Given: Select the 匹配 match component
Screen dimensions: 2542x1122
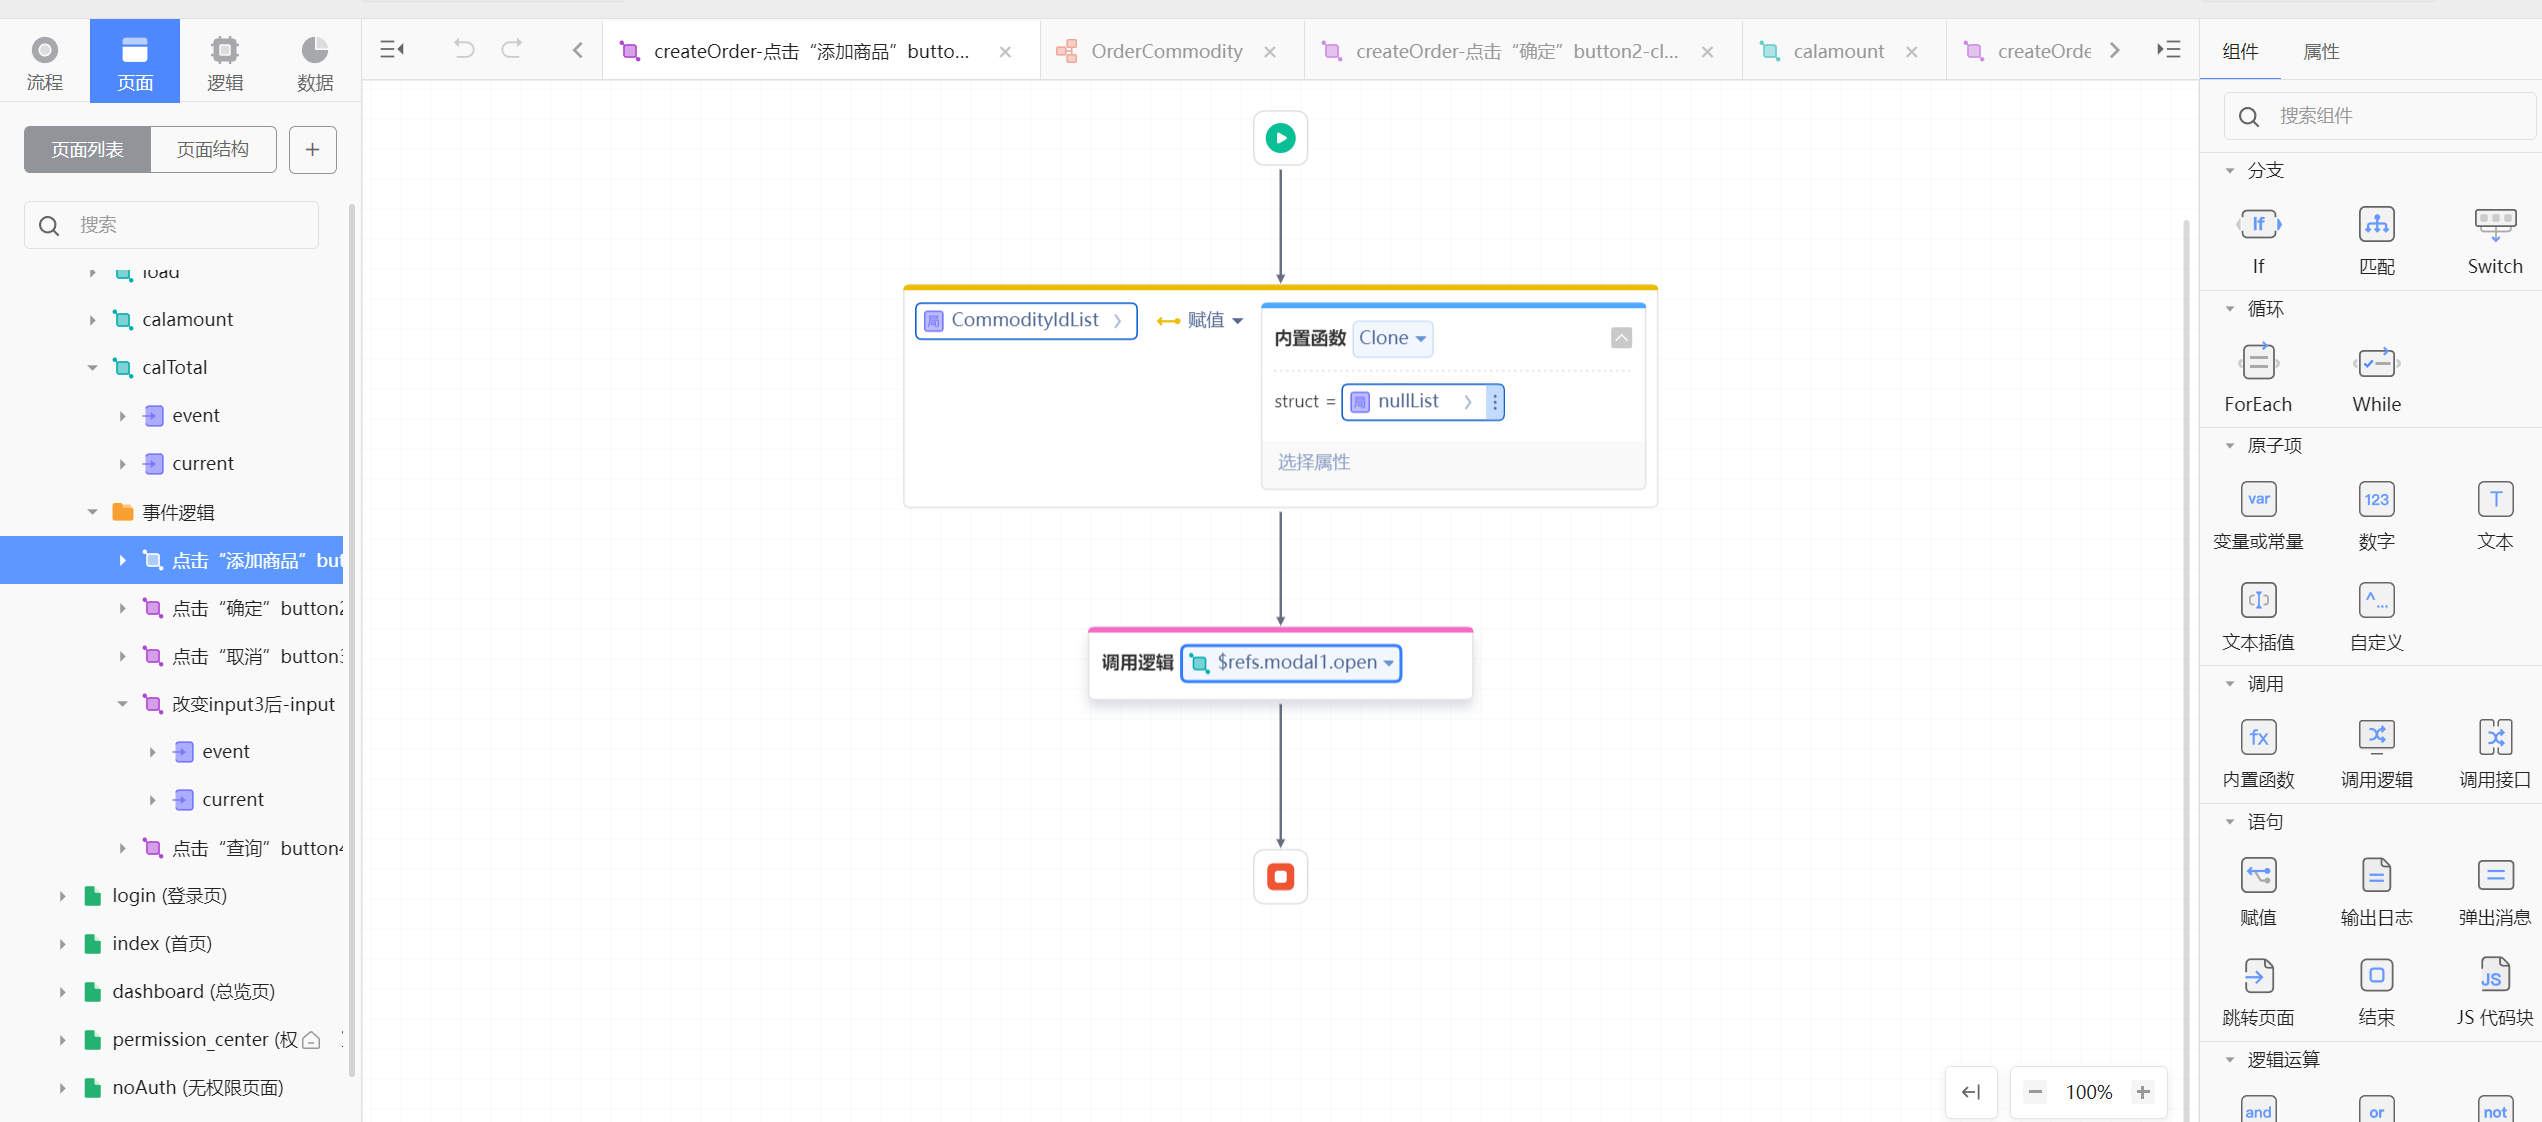Looking at the screenshot, I should point(2376,240).
